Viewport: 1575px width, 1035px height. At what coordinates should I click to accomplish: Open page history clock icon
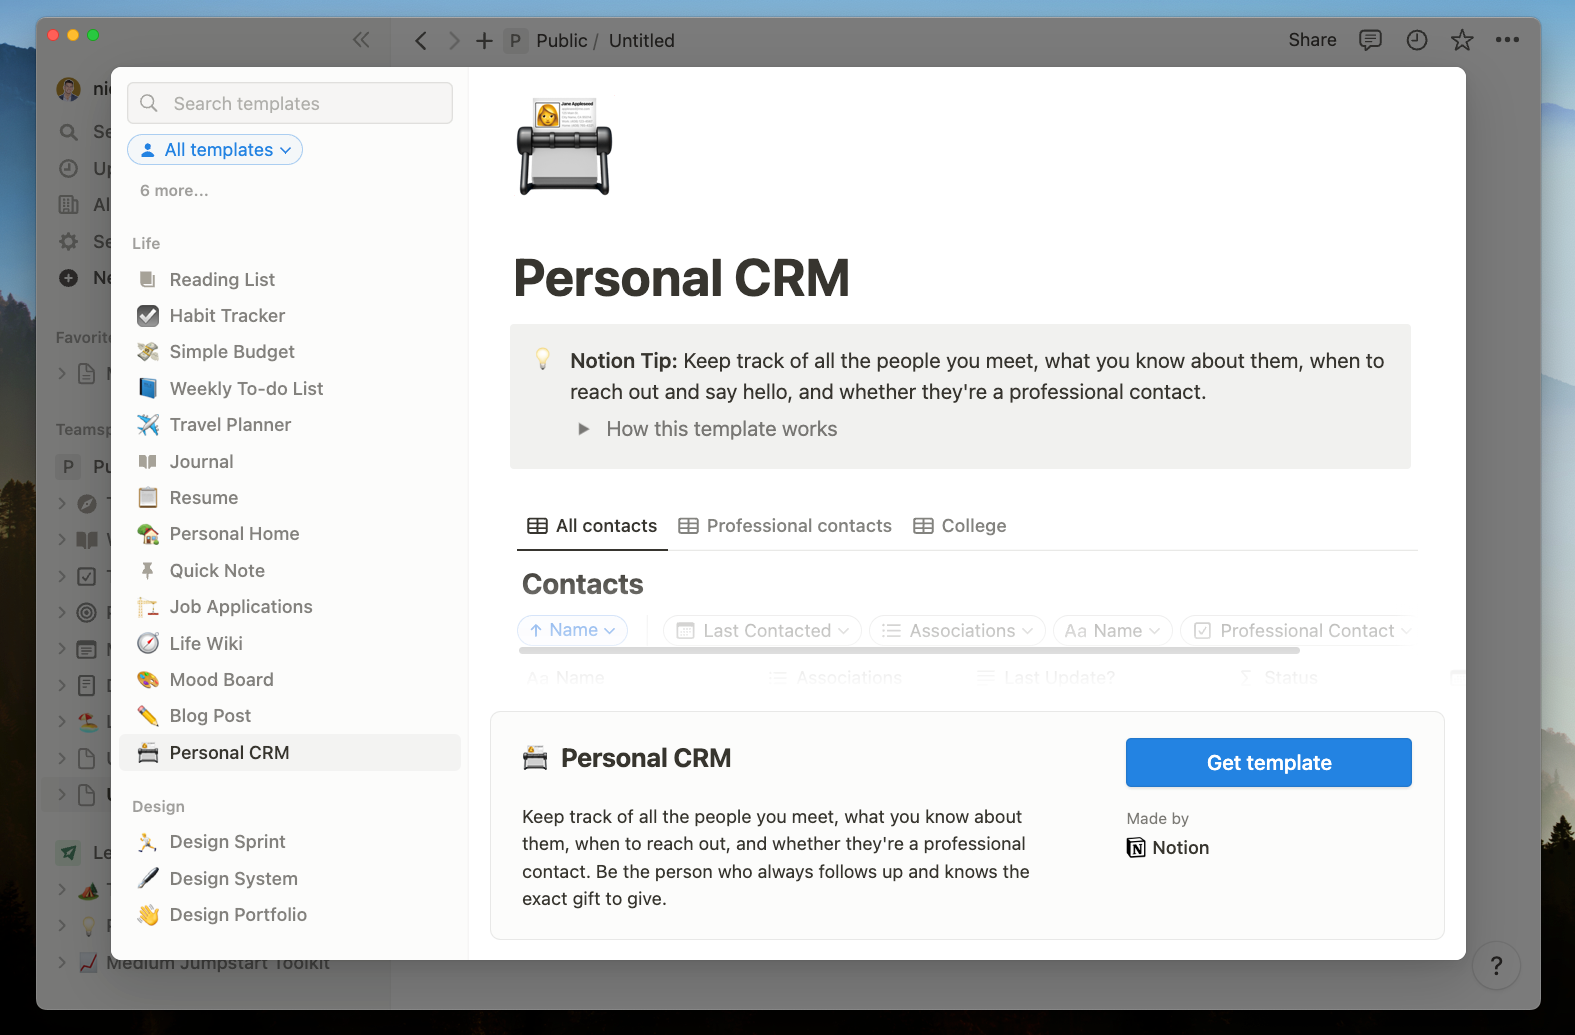pyautogui.click(x=1416, y=40)
